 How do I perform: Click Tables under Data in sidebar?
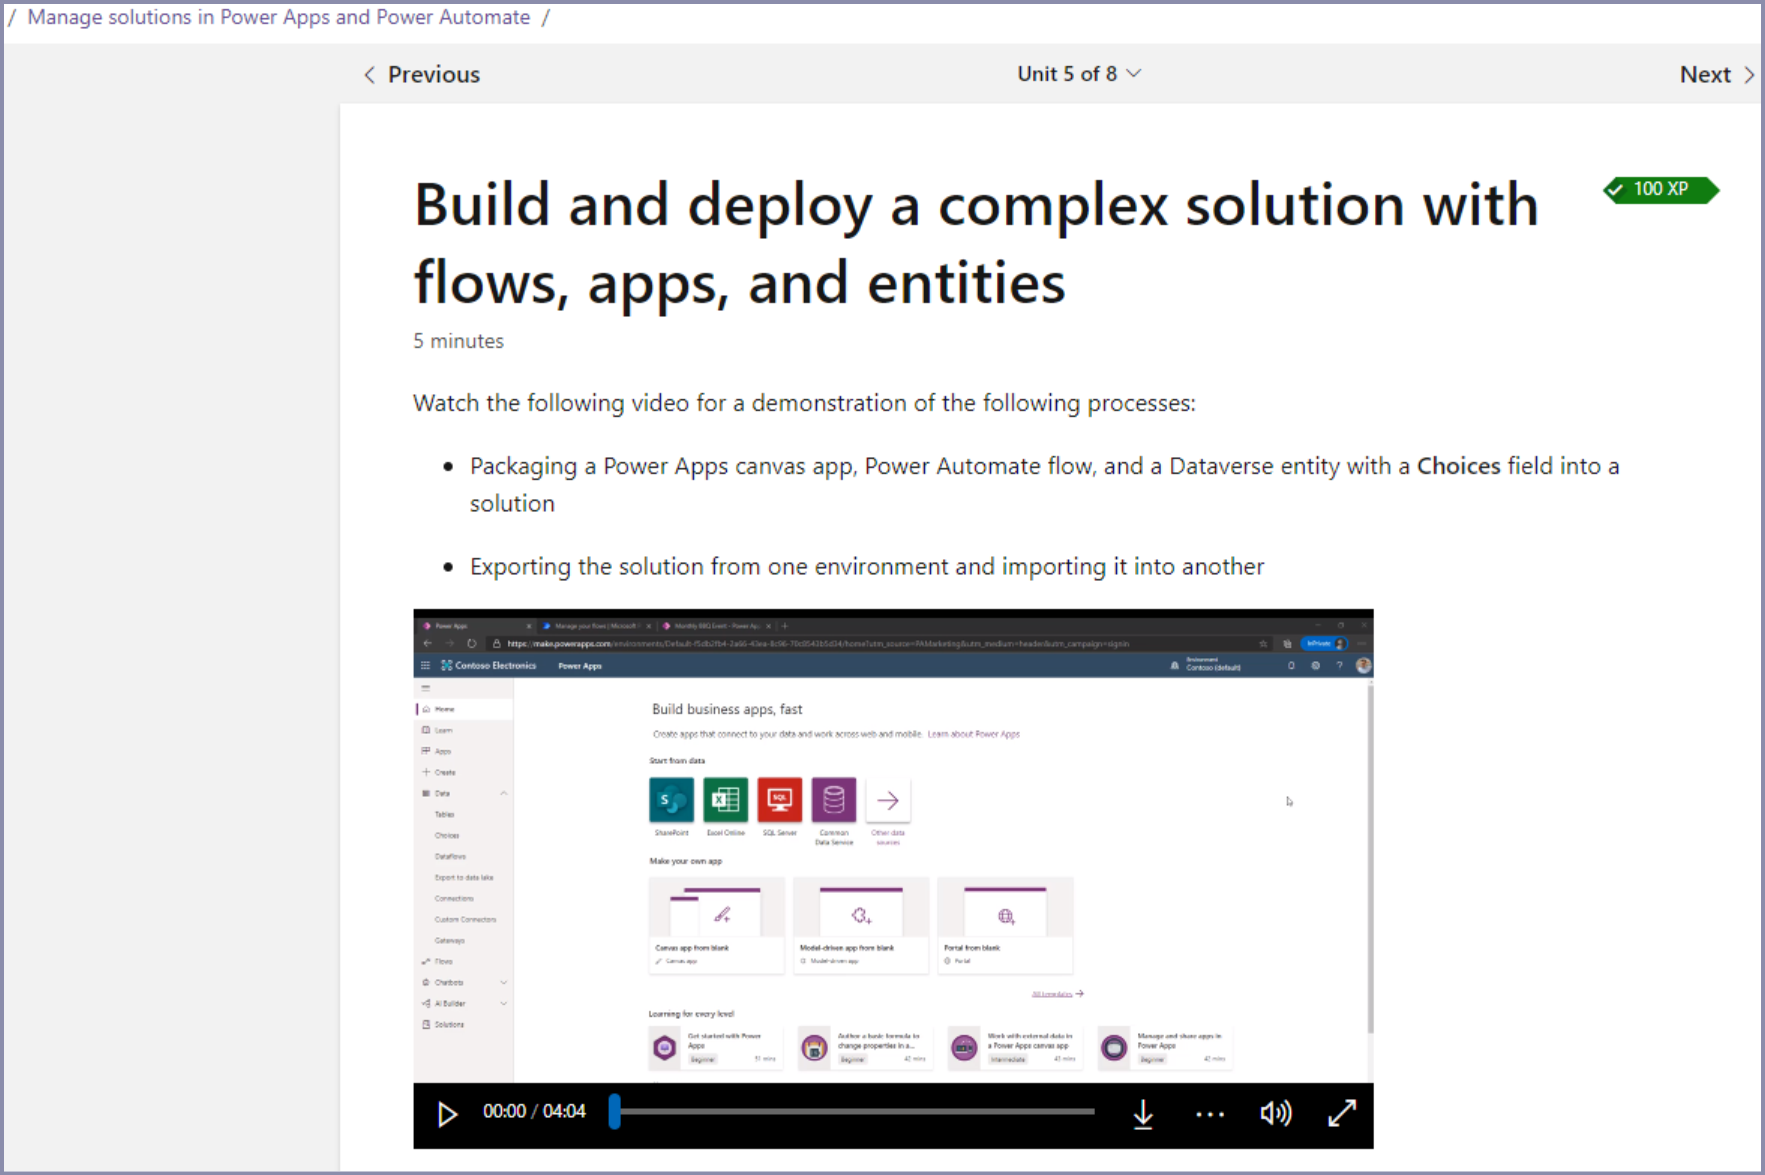coord(445,815)
